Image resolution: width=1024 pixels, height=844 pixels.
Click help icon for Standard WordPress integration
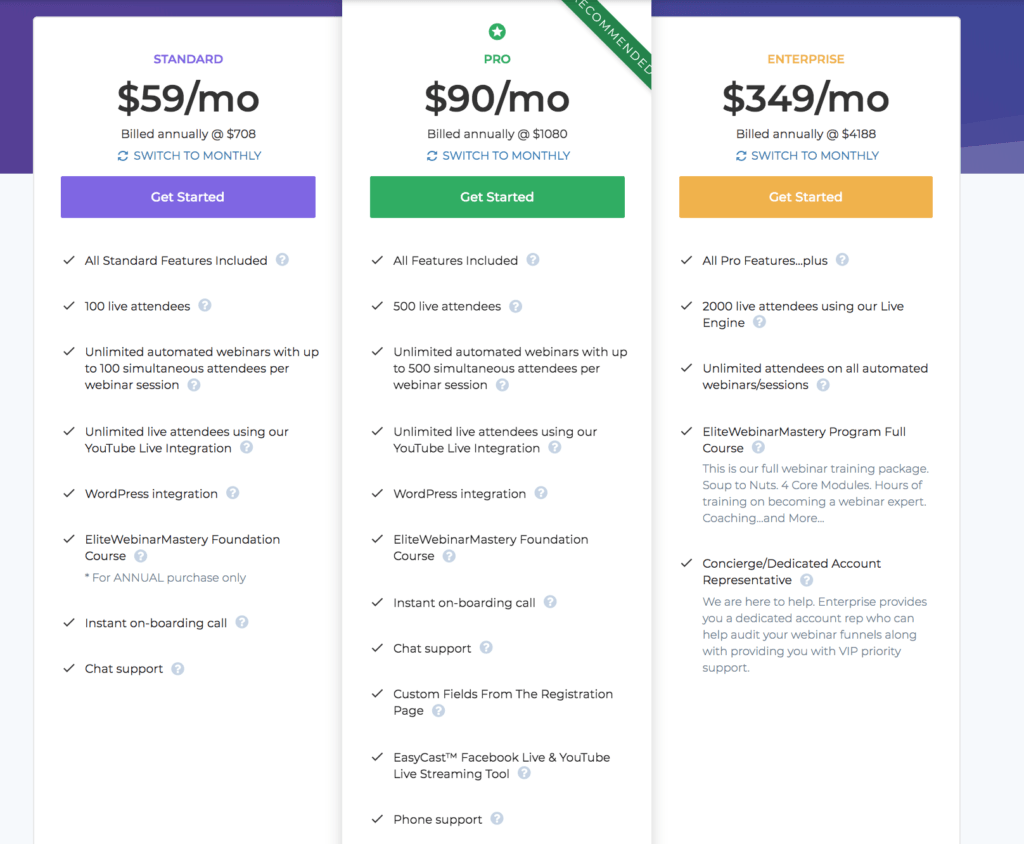click(232, 493)
